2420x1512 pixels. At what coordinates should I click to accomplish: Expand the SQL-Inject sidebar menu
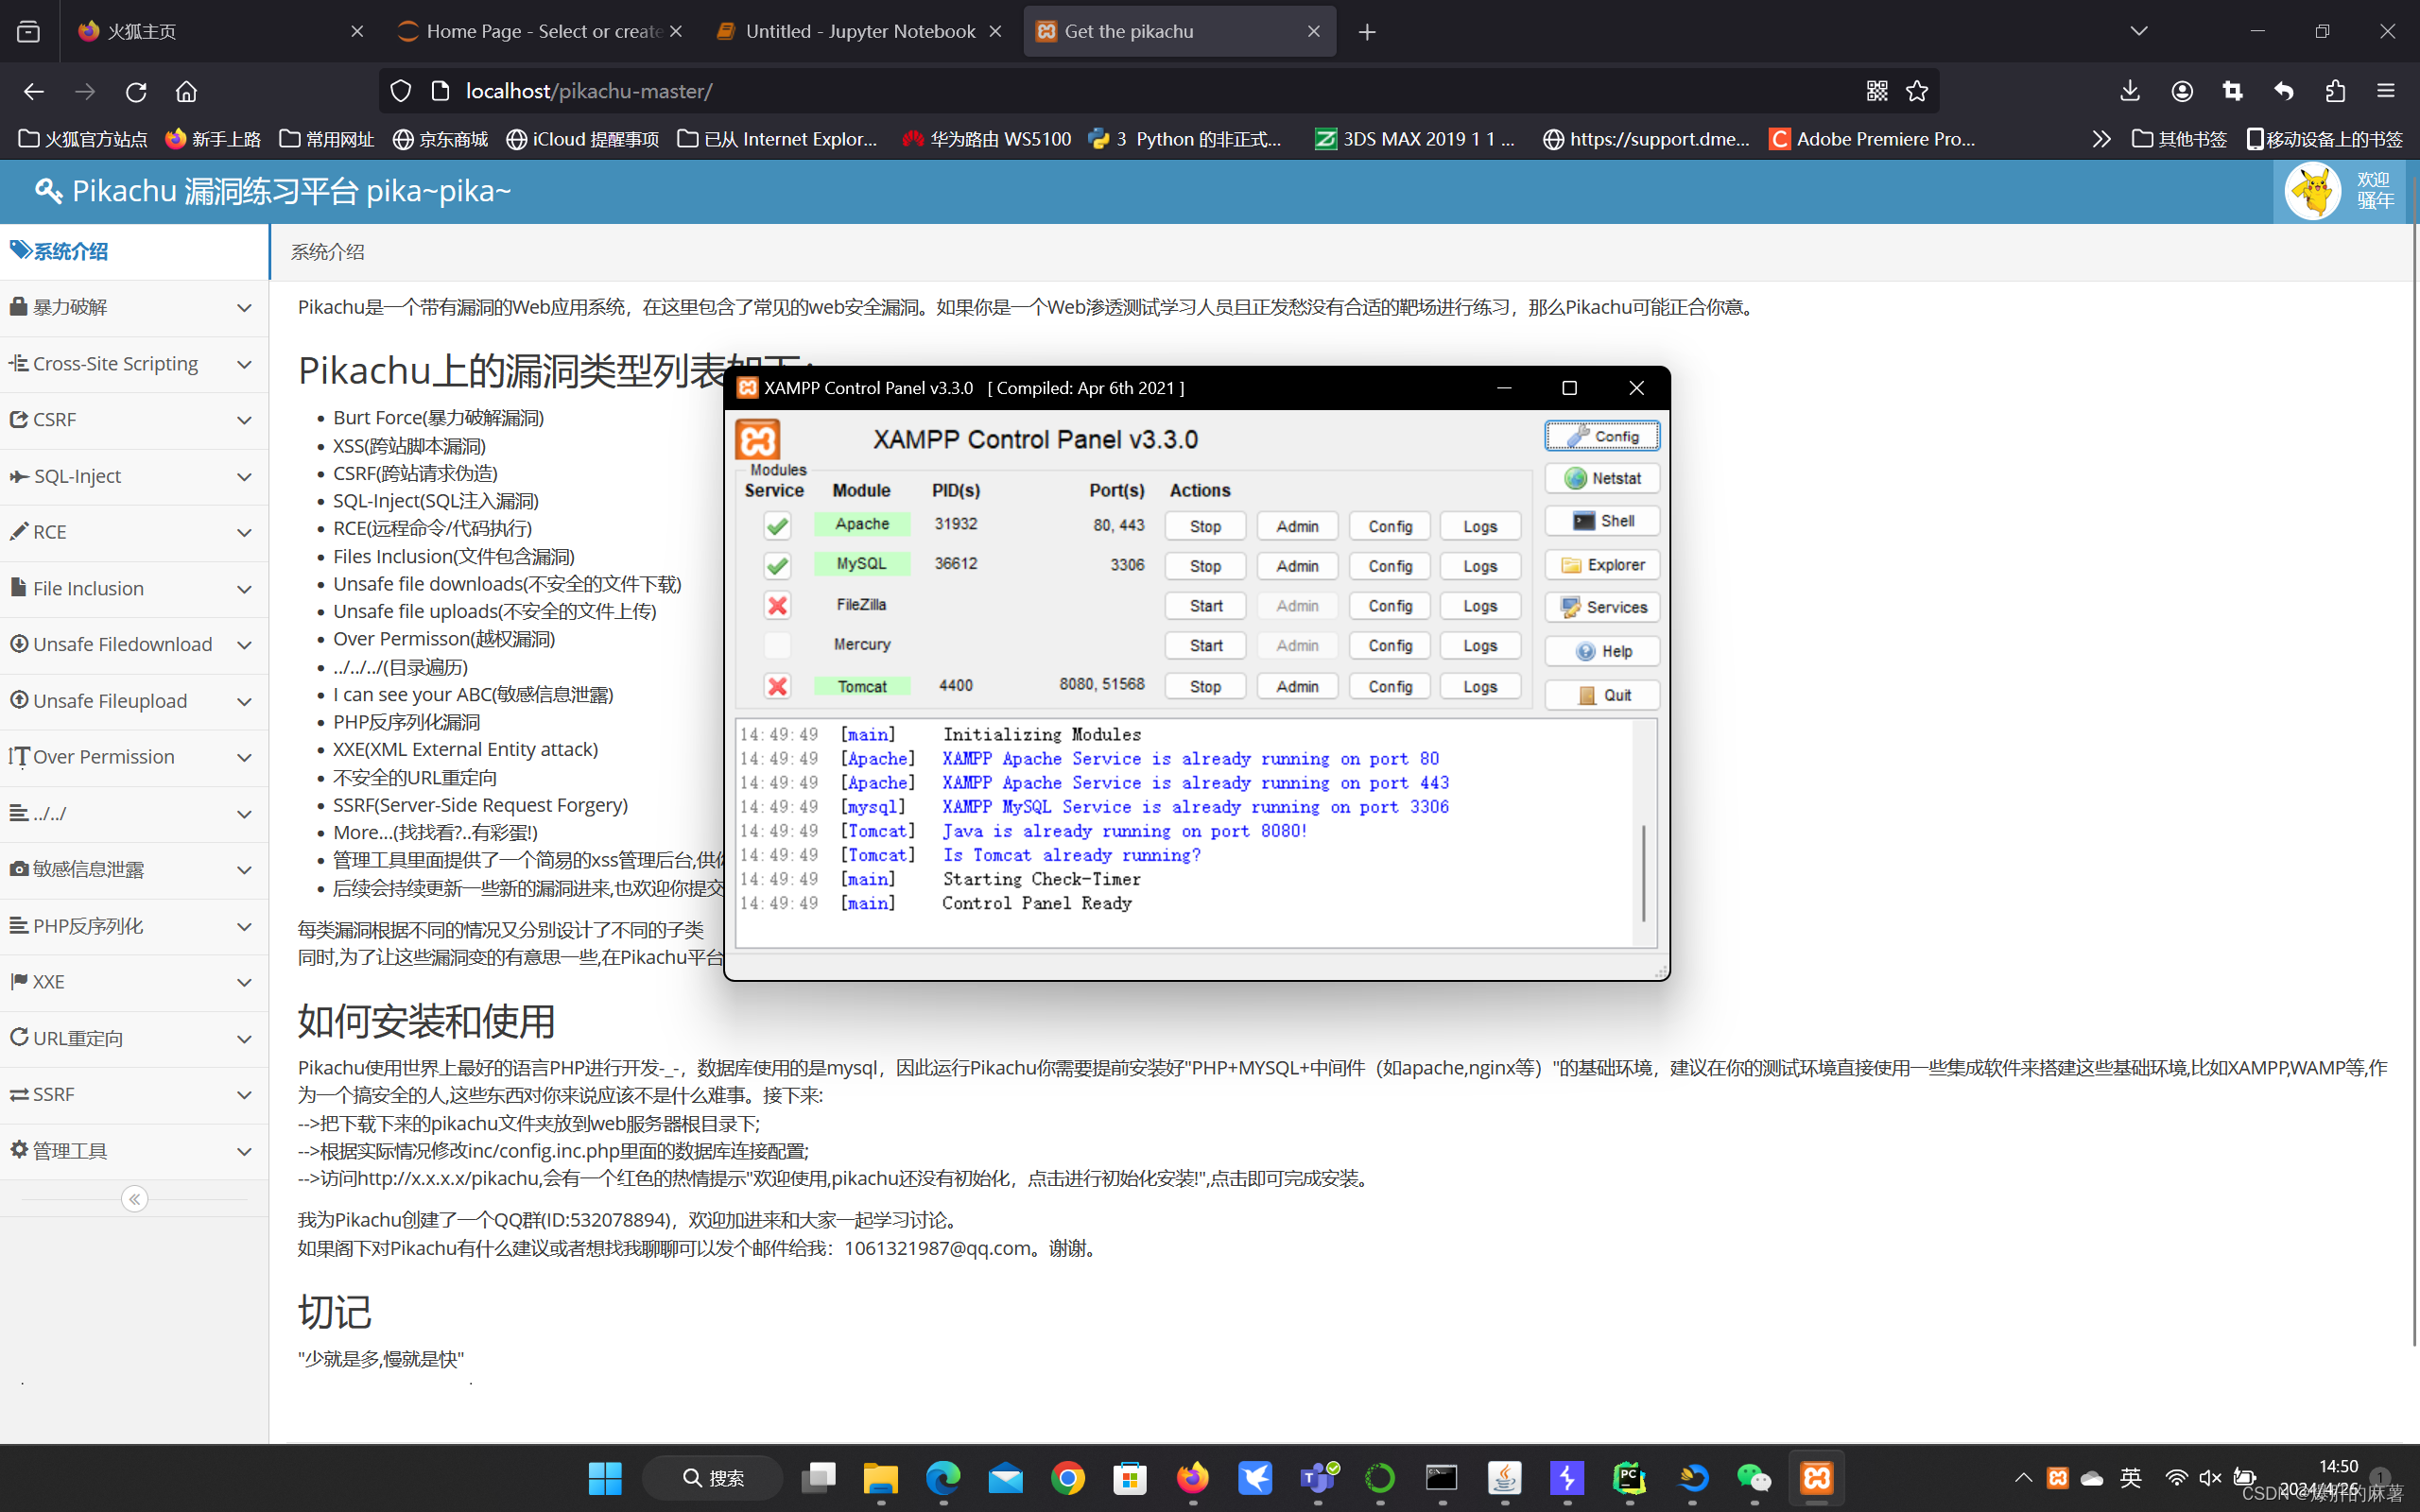[x=133, y=476]
